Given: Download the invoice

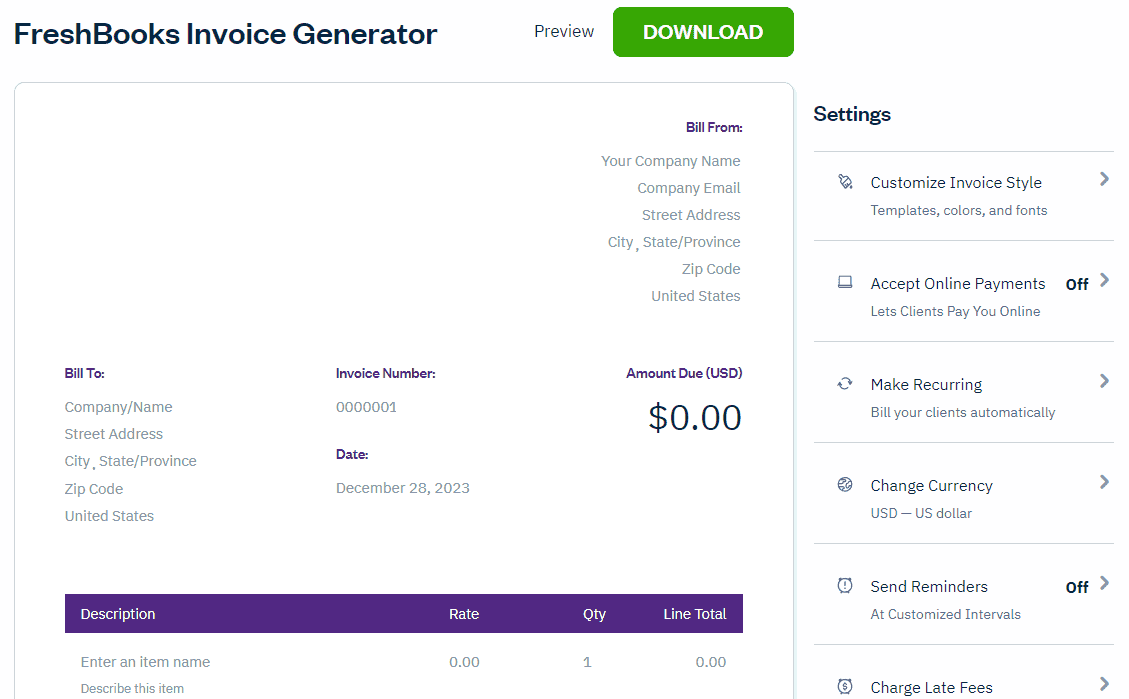Looking at the screenshot, I should 703,32.
